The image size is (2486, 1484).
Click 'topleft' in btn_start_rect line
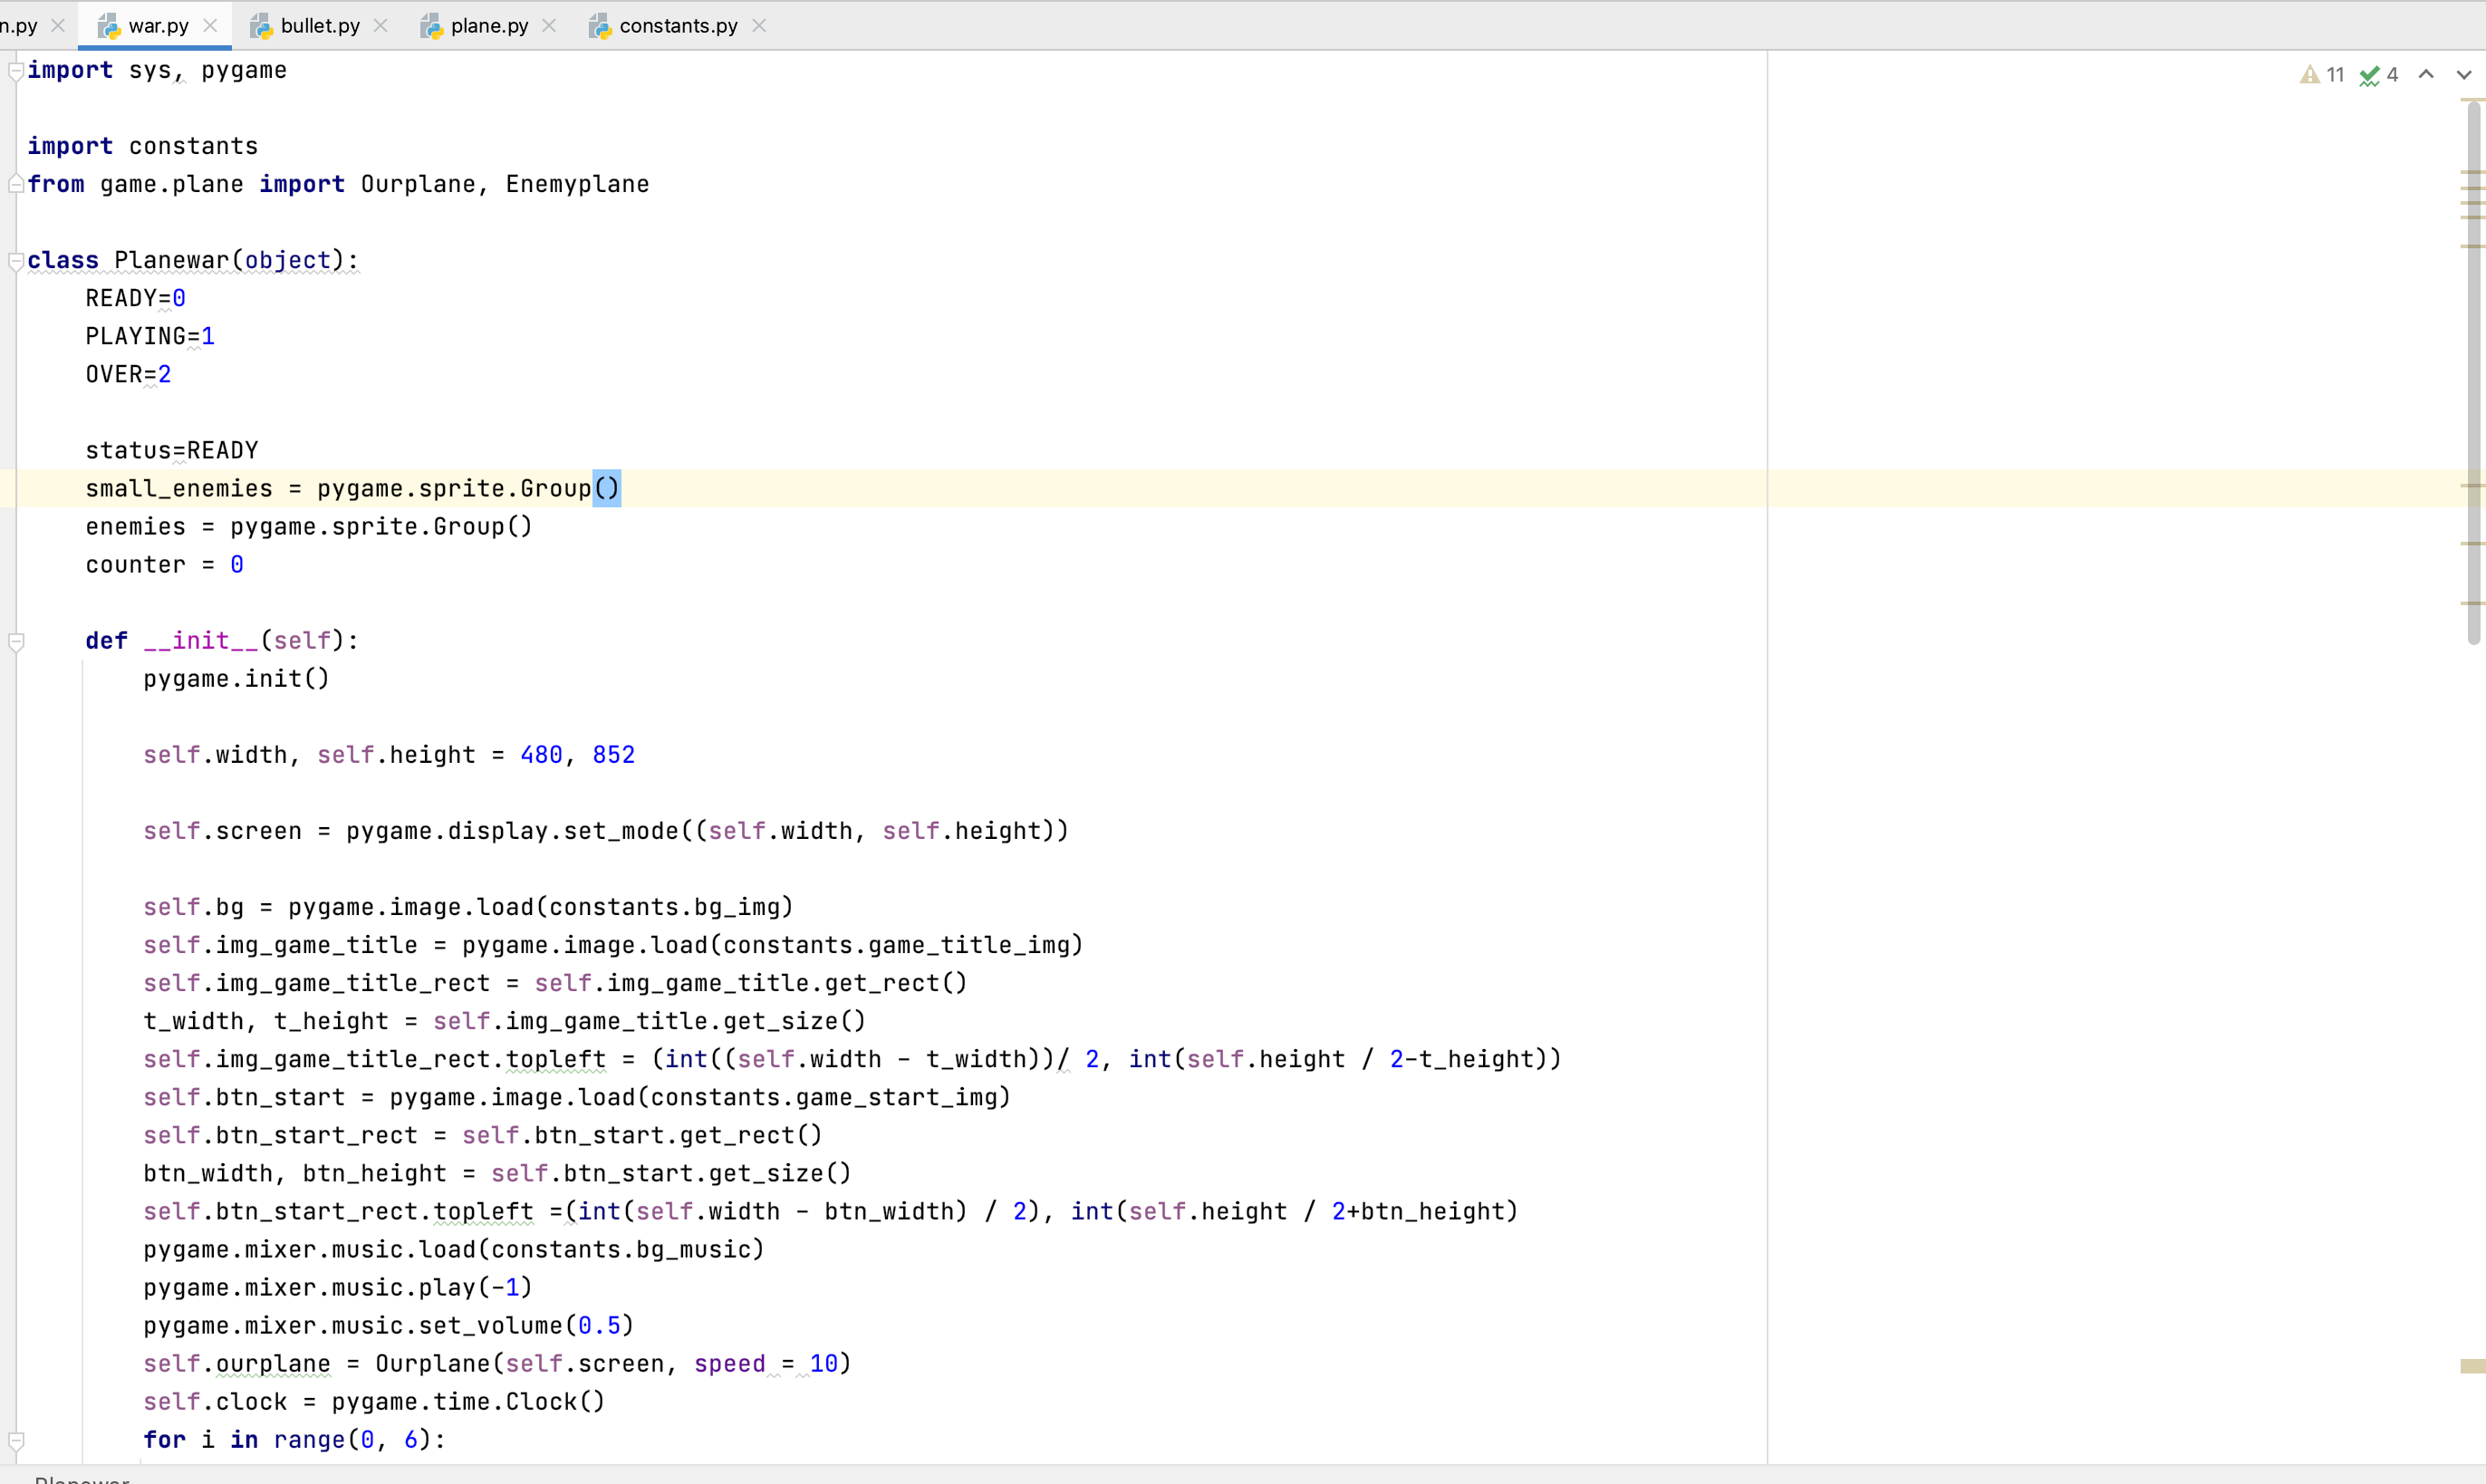point(483,1211)
